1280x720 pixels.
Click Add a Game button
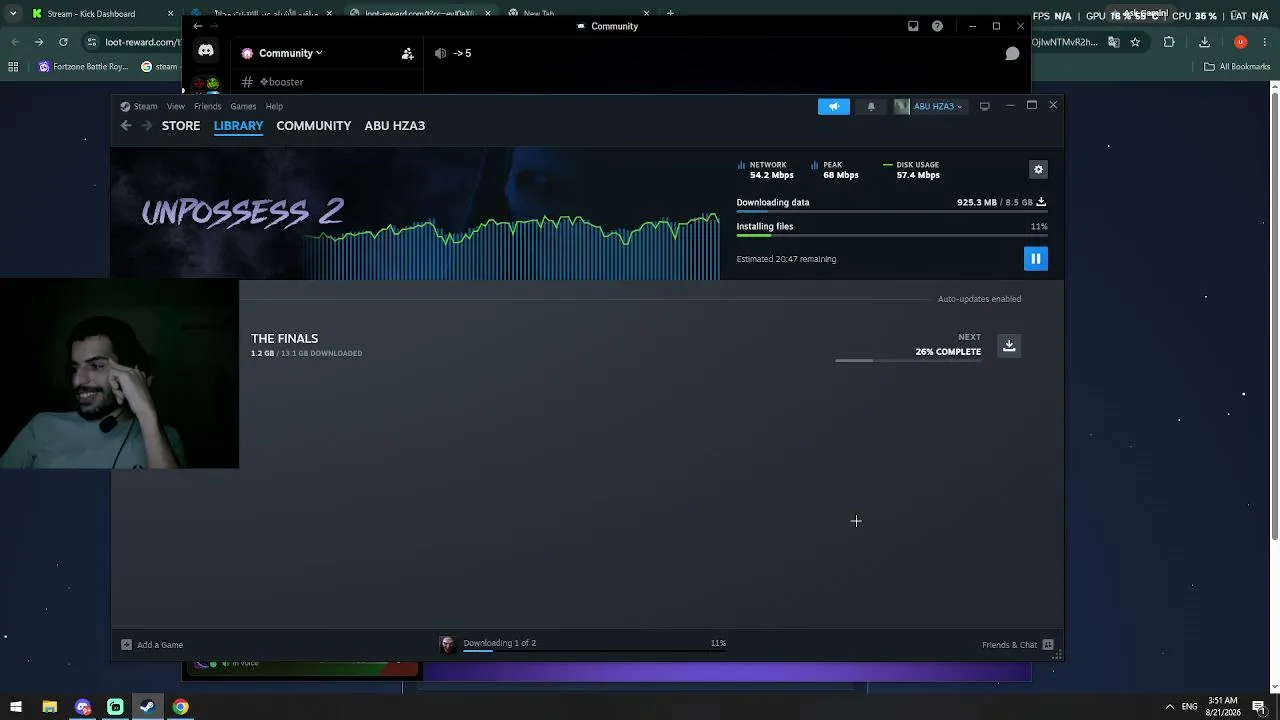[x=152, y=645]
